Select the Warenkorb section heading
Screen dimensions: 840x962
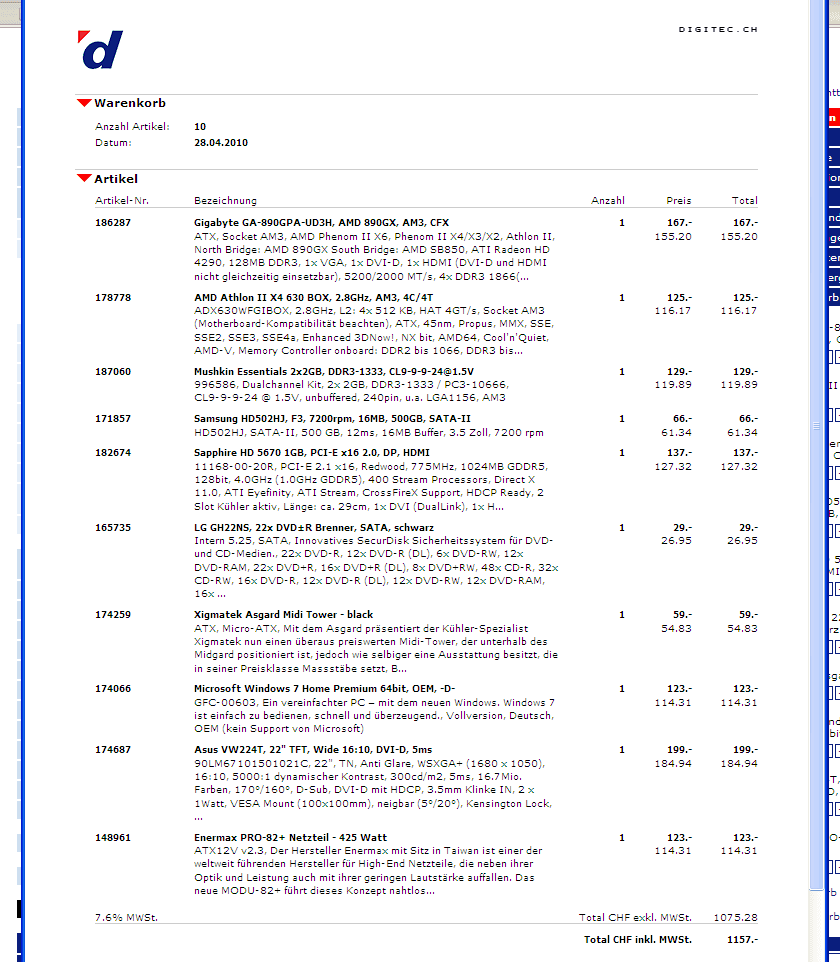[130, 103]
